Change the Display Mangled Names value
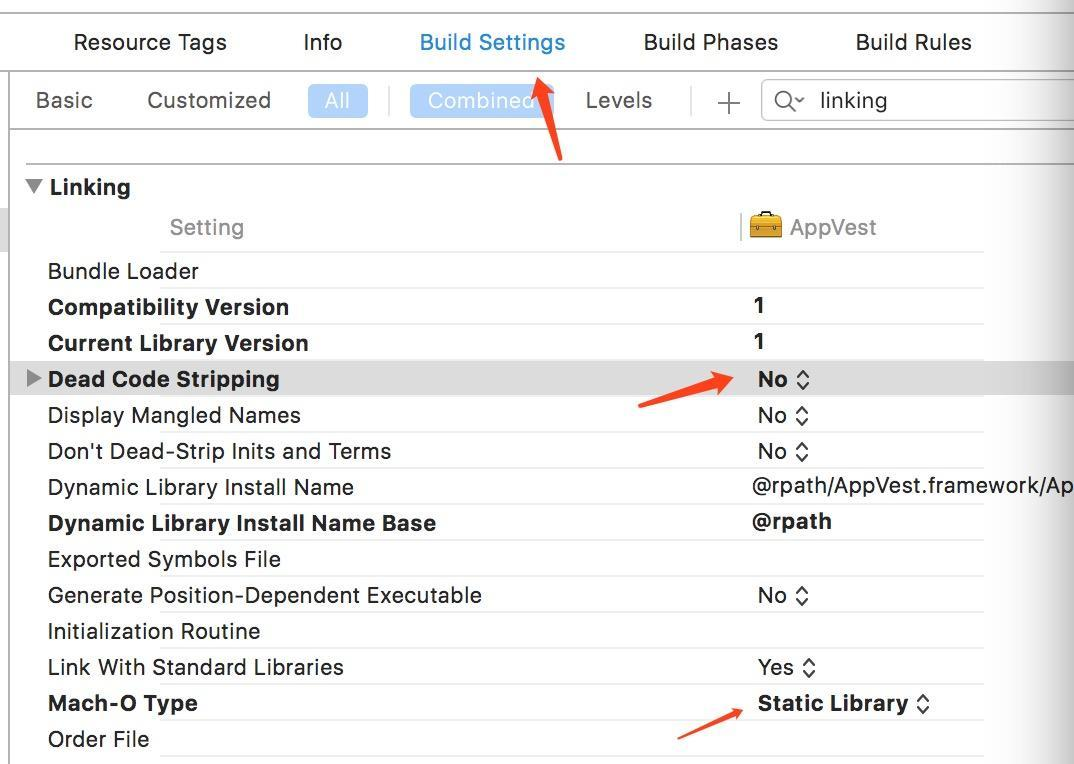 [784, 415]
